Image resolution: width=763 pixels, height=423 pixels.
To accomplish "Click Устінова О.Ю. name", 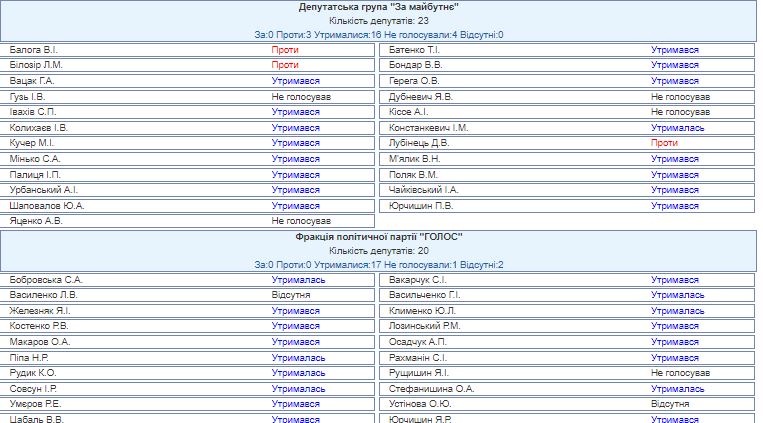I will pyautogui.click(x=420, y=404).
